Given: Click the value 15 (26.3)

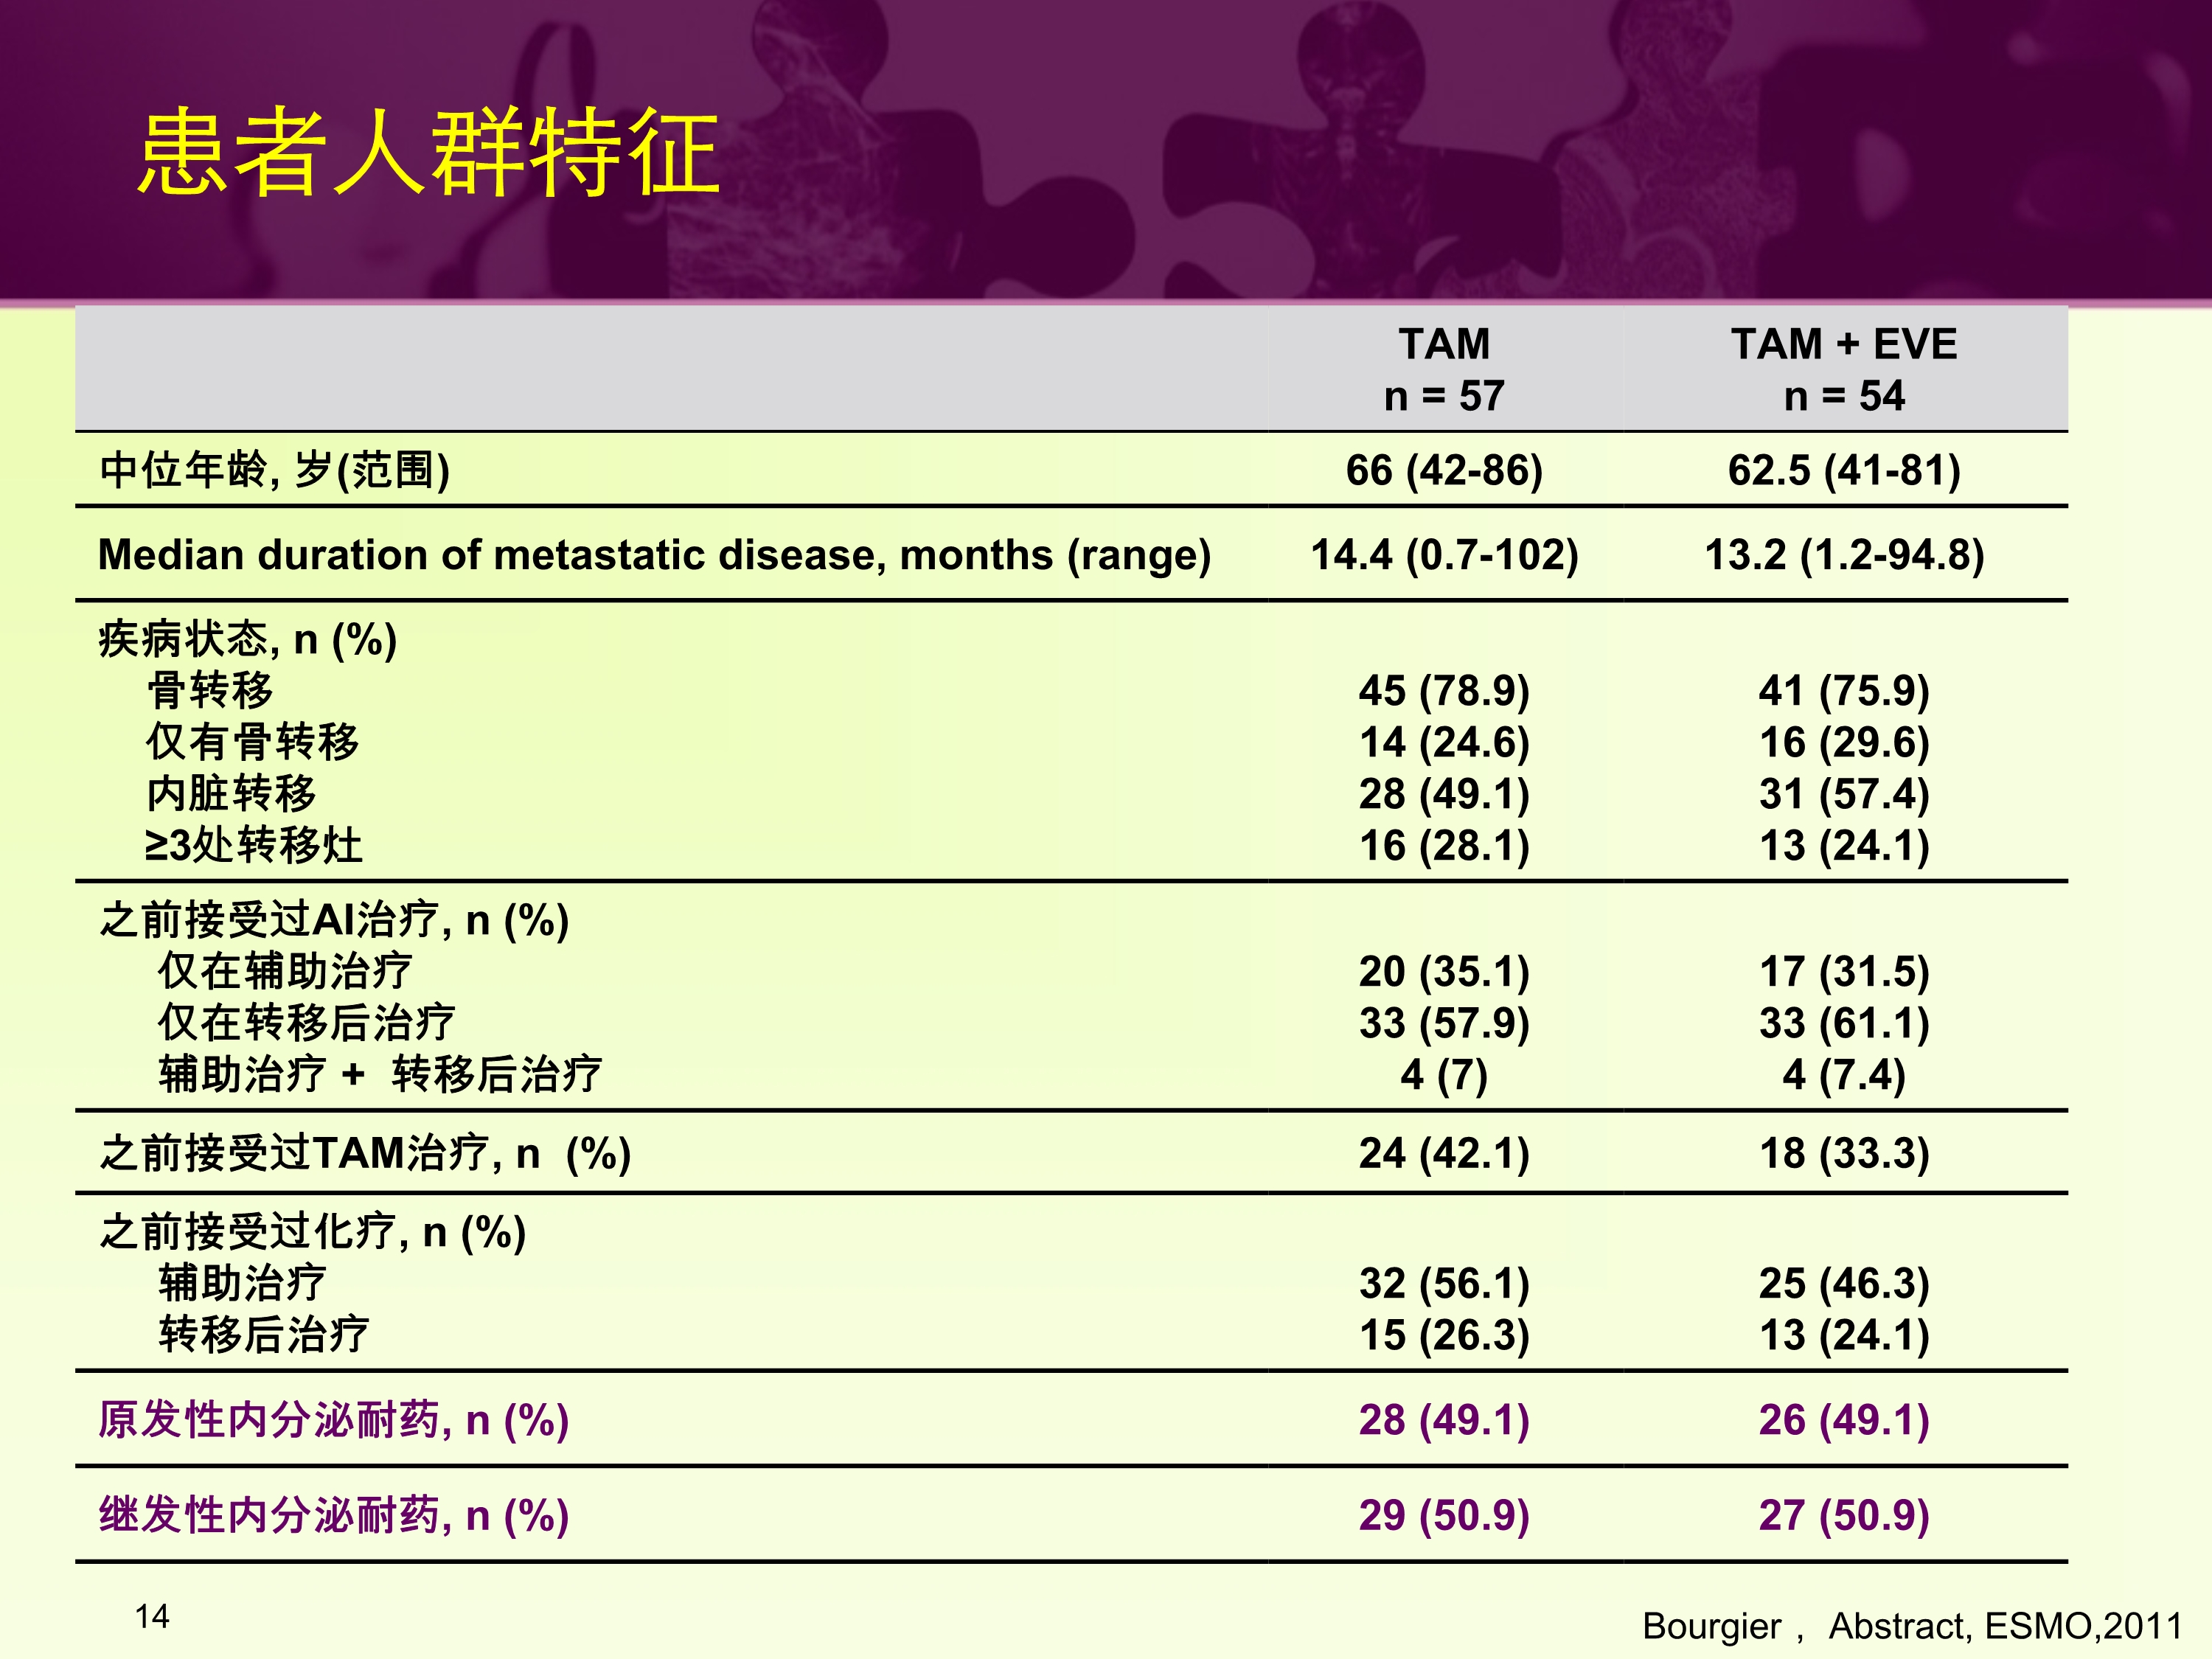Looking at the screenshot, I should click(x=1444, y=1336).
